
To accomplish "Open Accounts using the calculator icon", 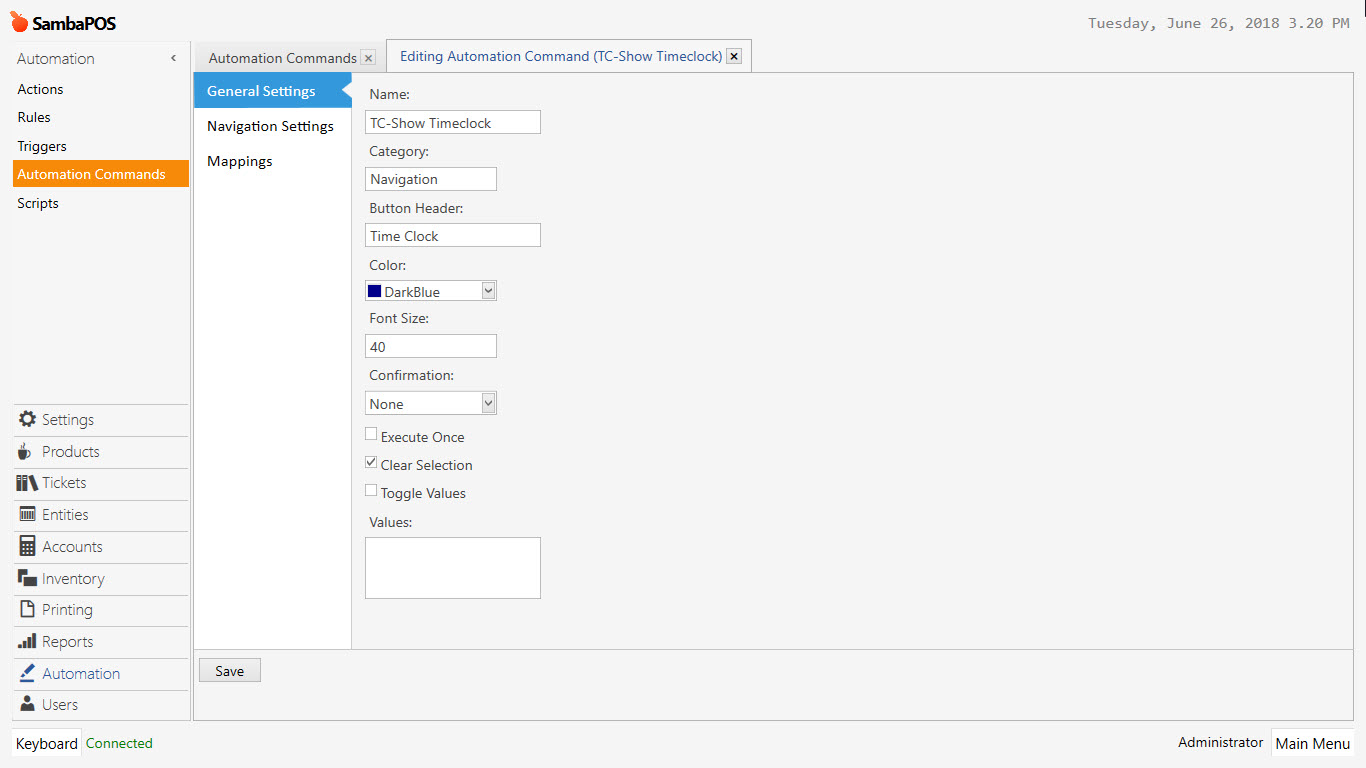I will click(25, 546).
